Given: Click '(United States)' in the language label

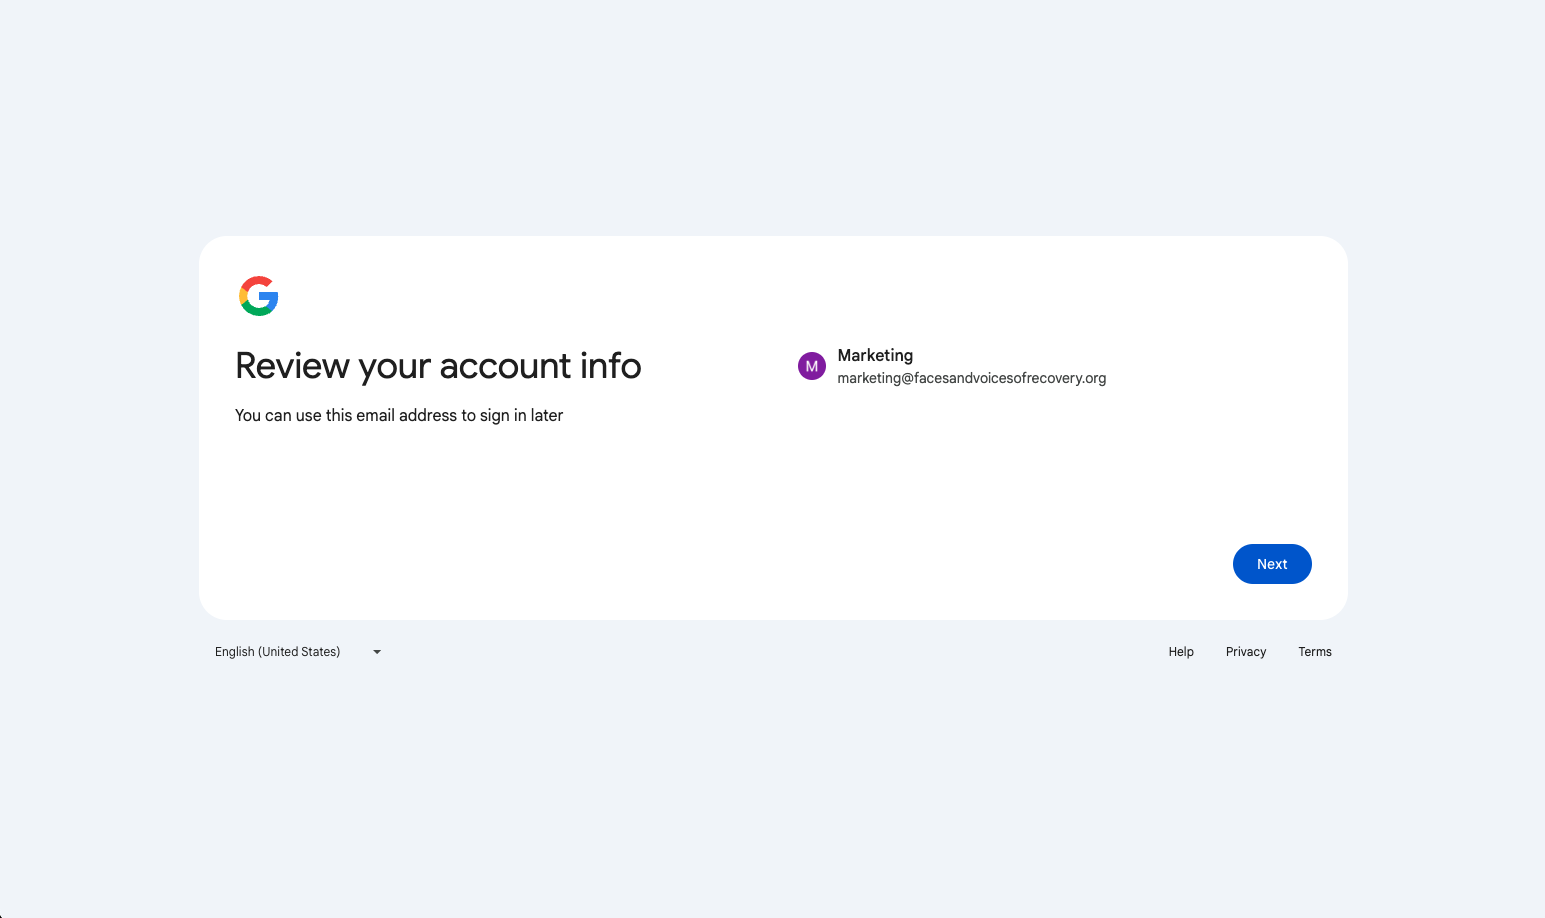Looking at the screenshot, I should click(299, 652).
